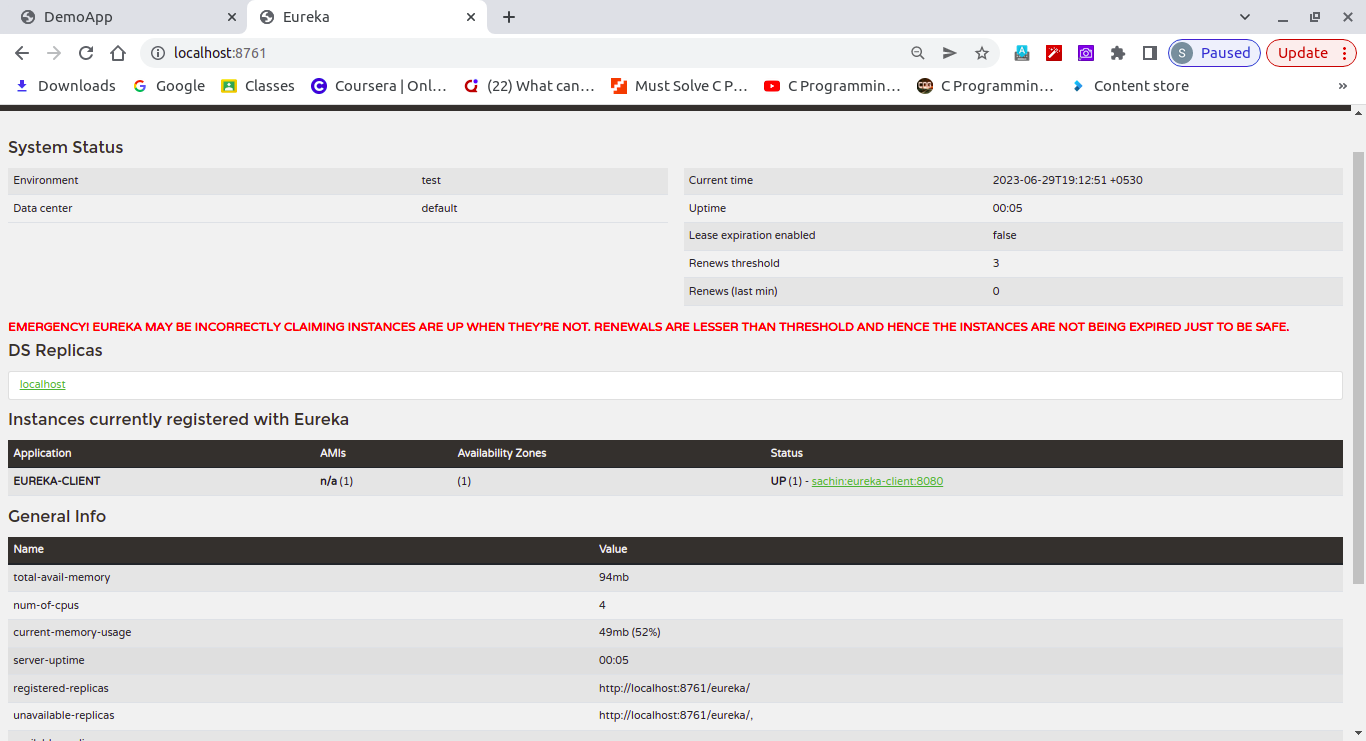This screenshot has height=741, width=1366.
Task: Open the Chrome three-dot menu
Action: point(1344,53)
